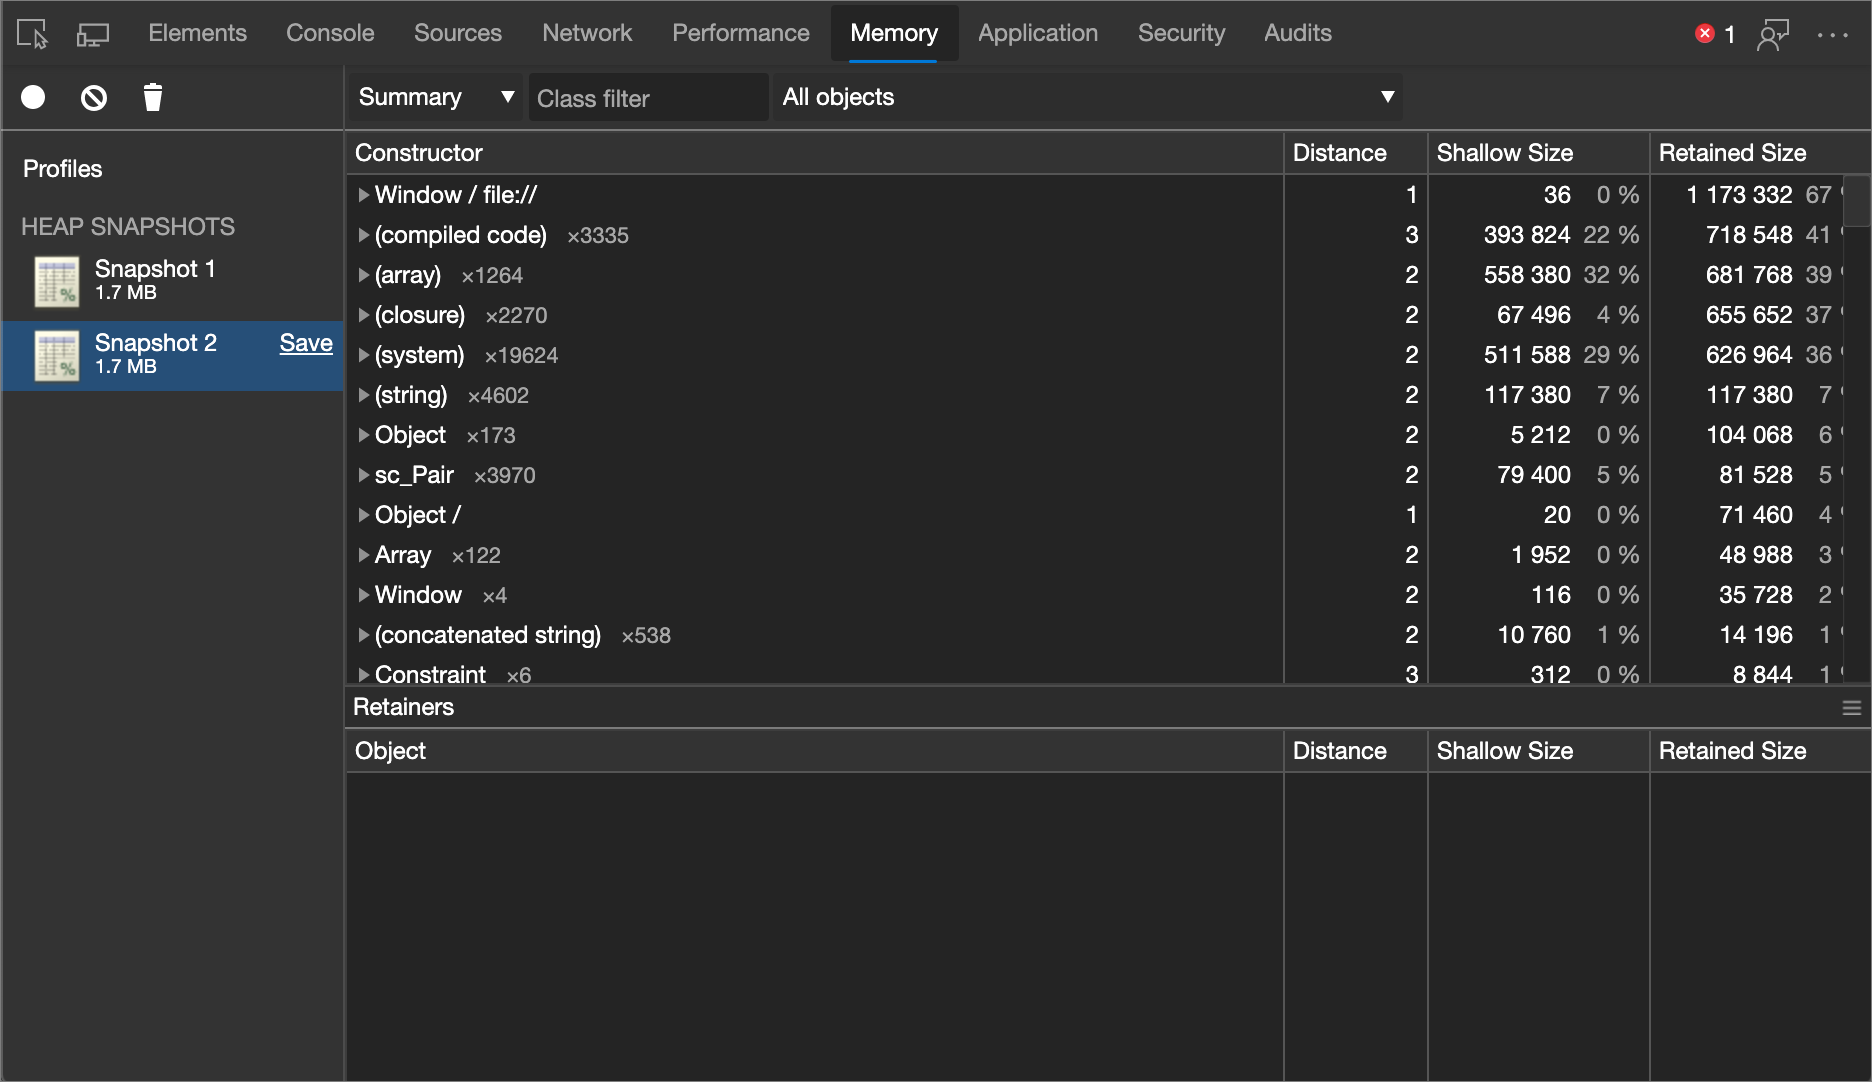1872x1082 pixels.
Task: Click the Object column header in Retainers
Action: (814, 751)
